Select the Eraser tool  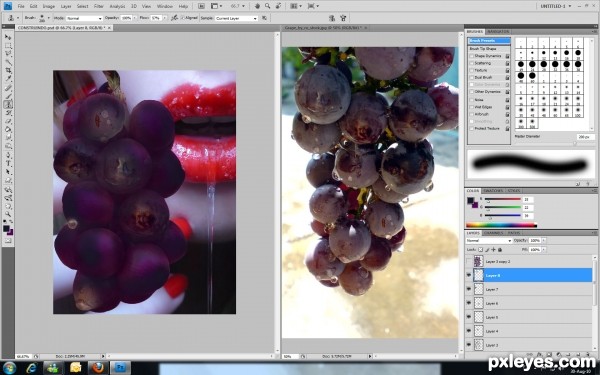(x=8, y=121)
